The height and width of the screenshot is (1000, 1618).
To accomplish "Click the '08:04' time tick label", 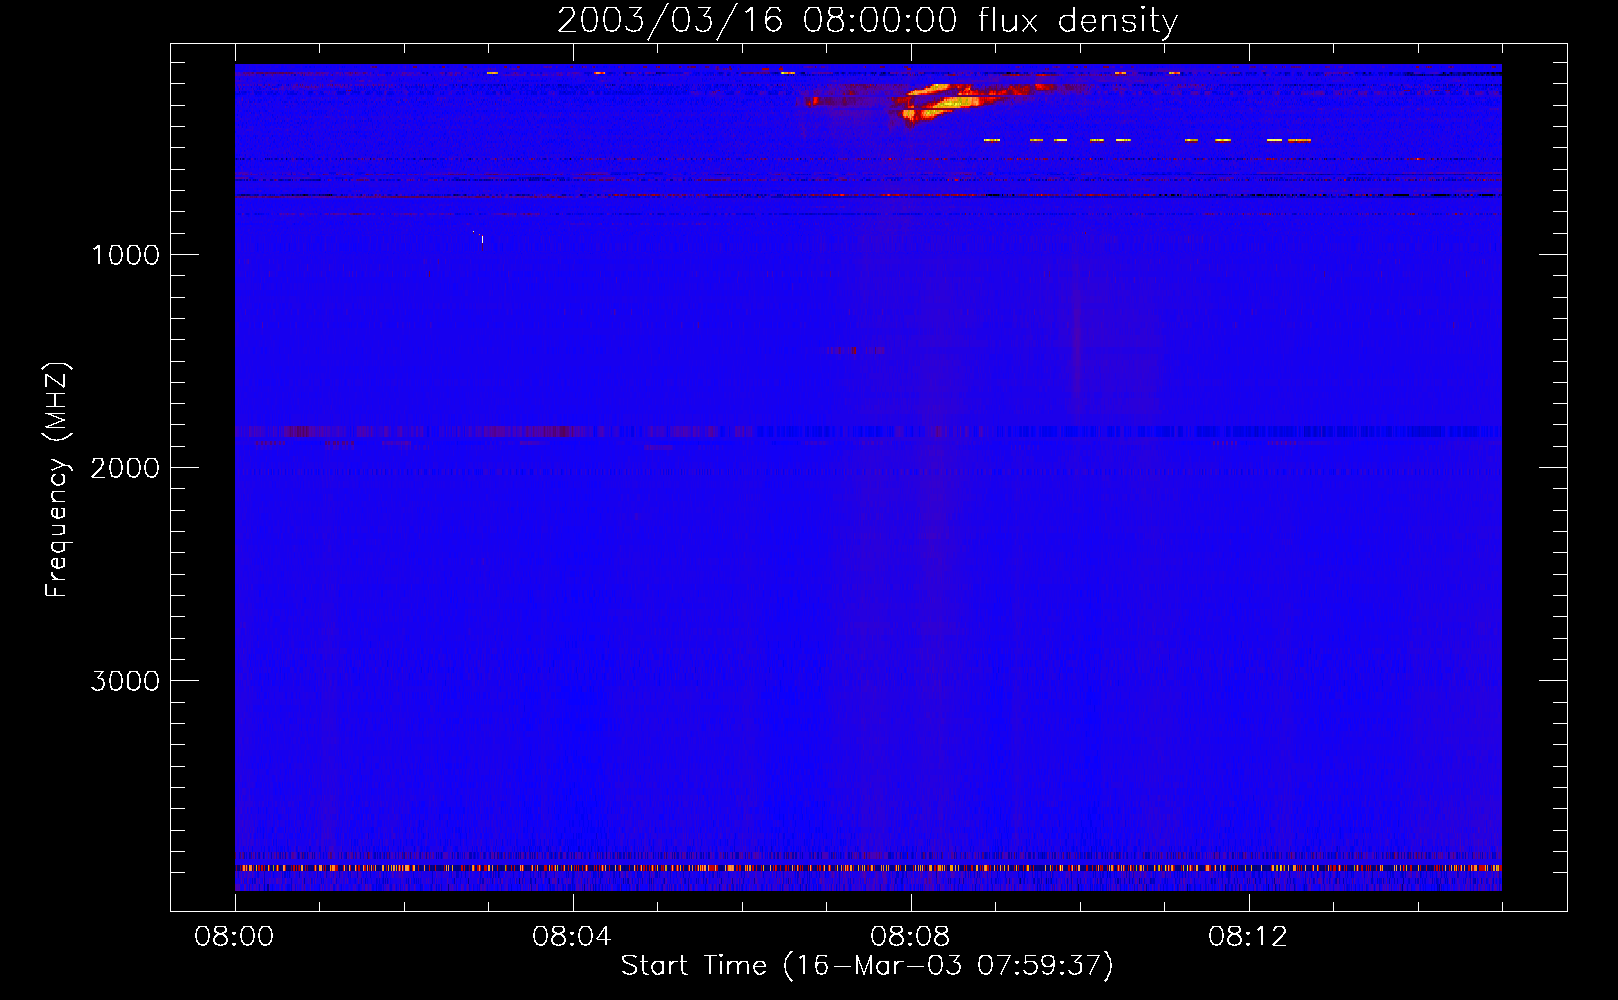I will (572, 936).
